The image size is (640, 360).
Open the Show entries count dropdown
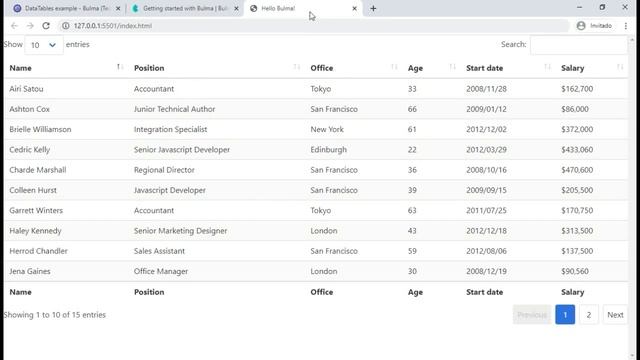(x=44, y=45)
